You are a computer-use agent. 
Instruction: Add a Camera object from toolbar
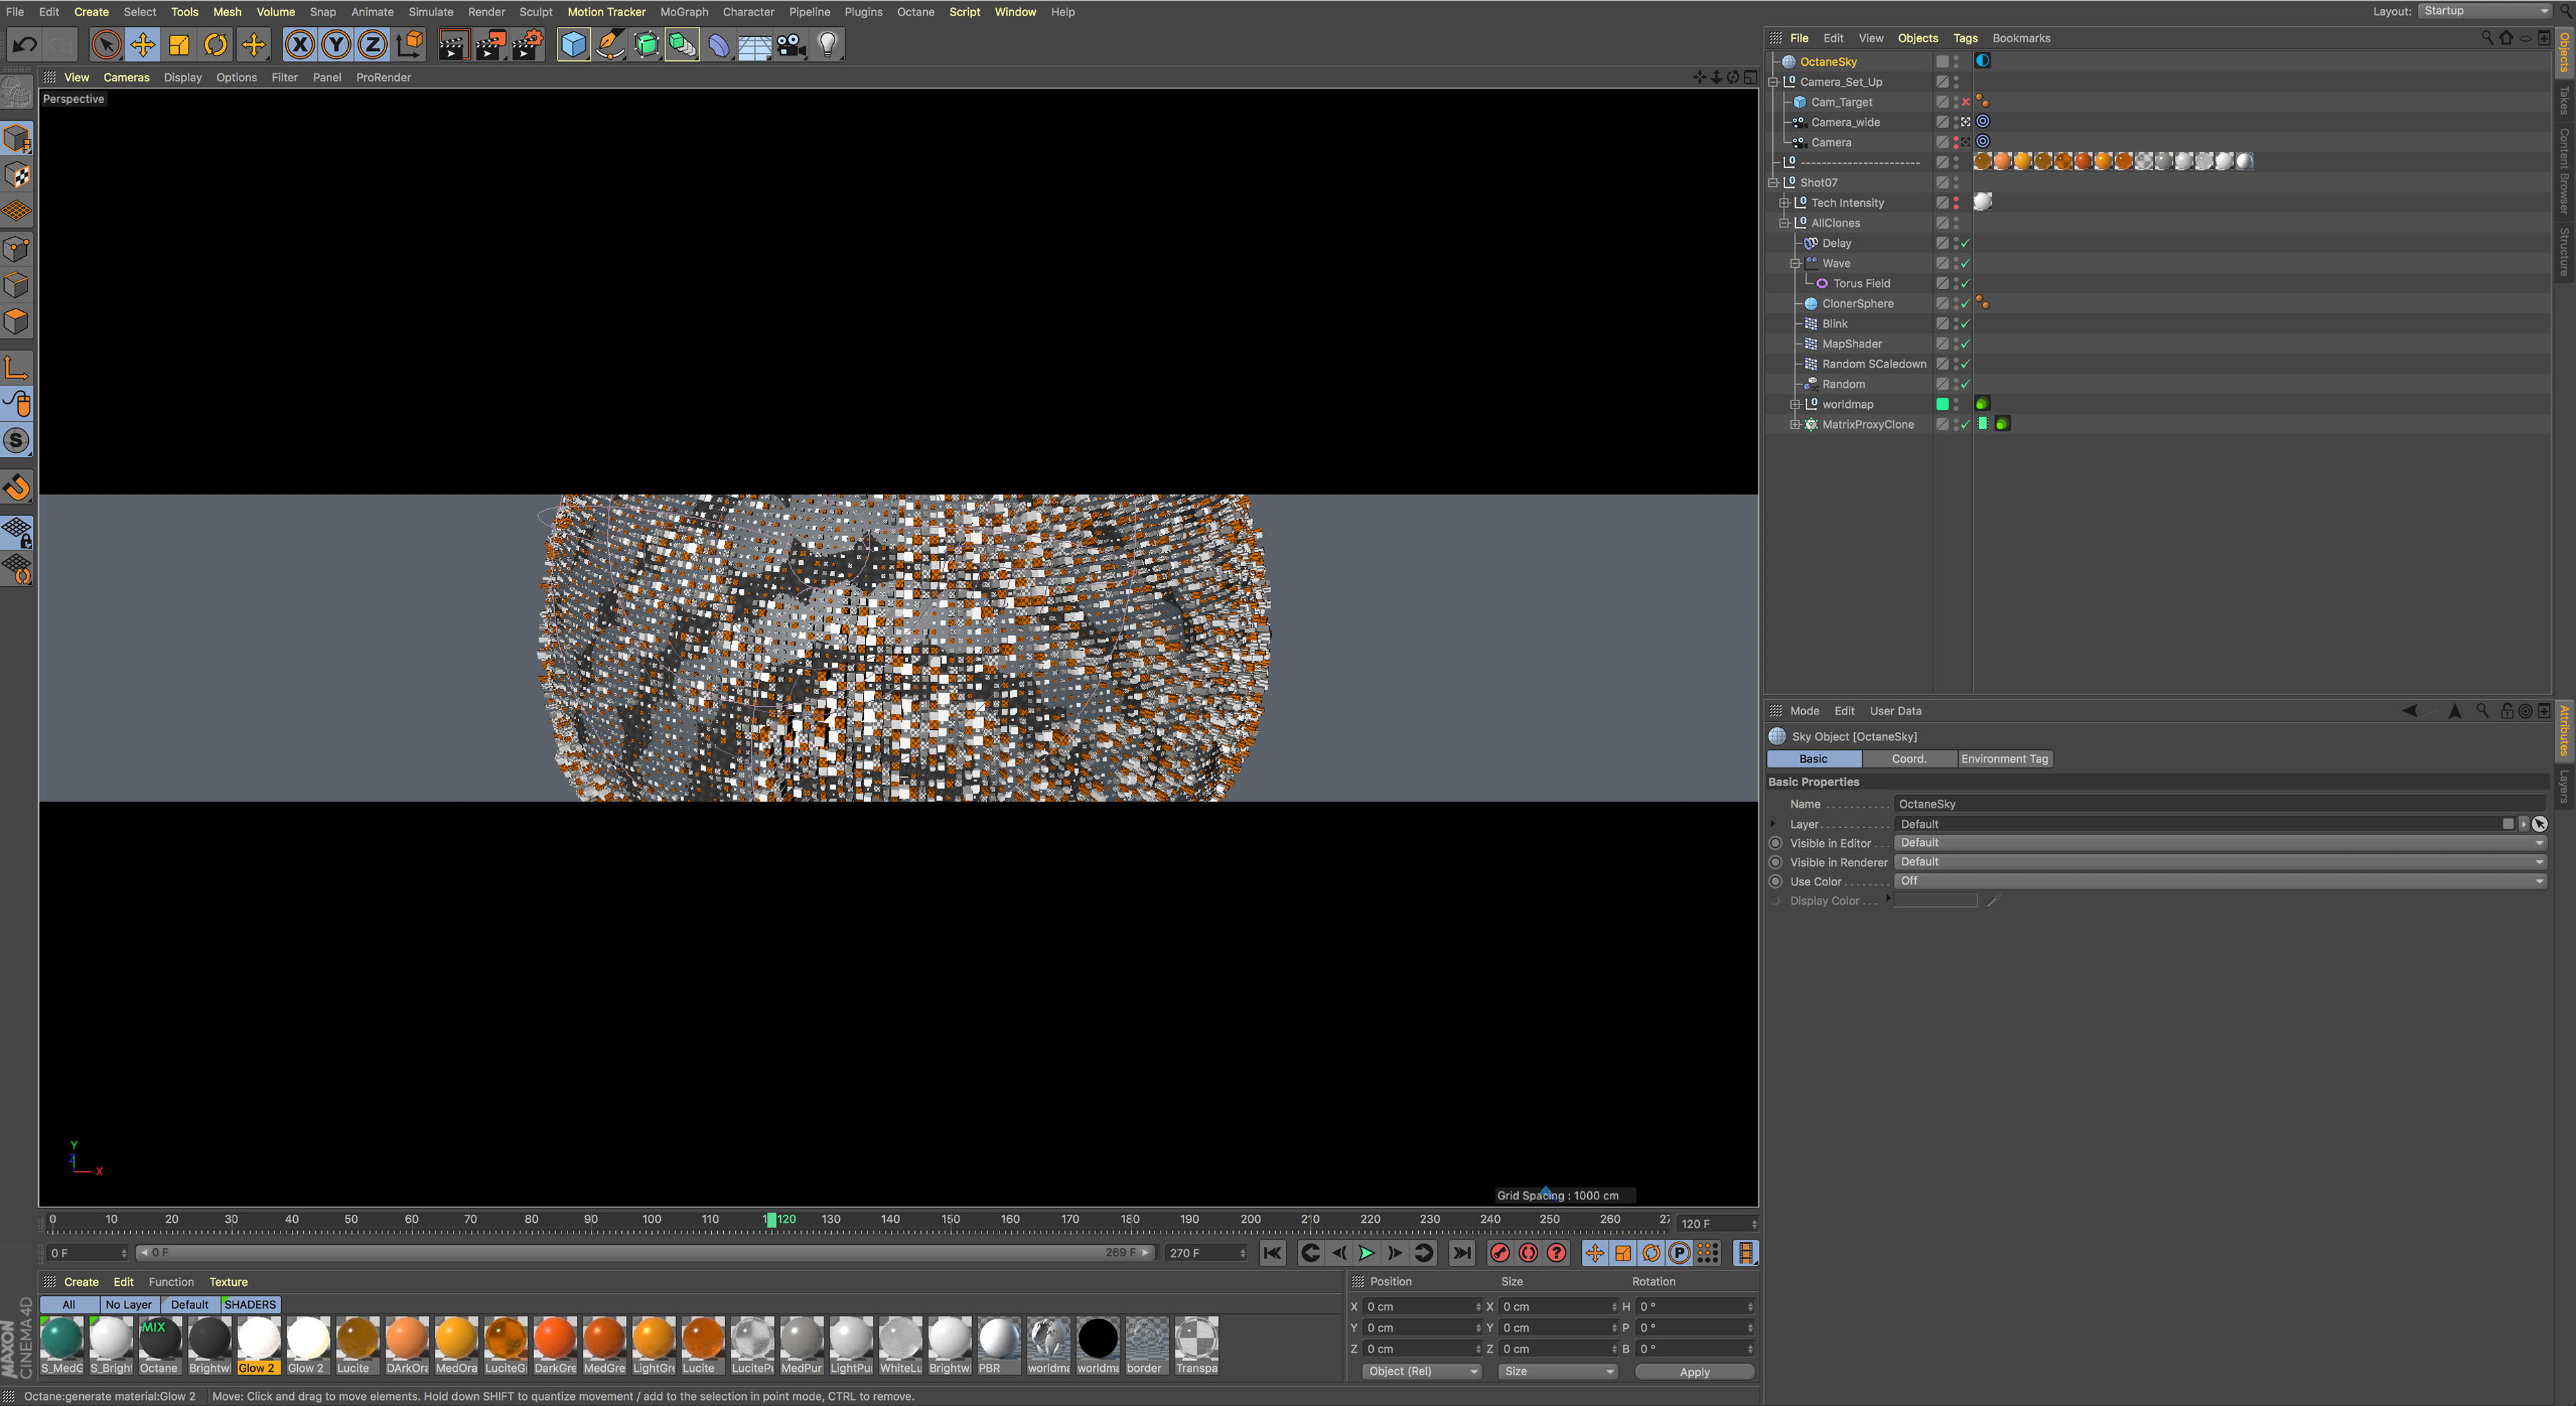[x=791, y=45]
